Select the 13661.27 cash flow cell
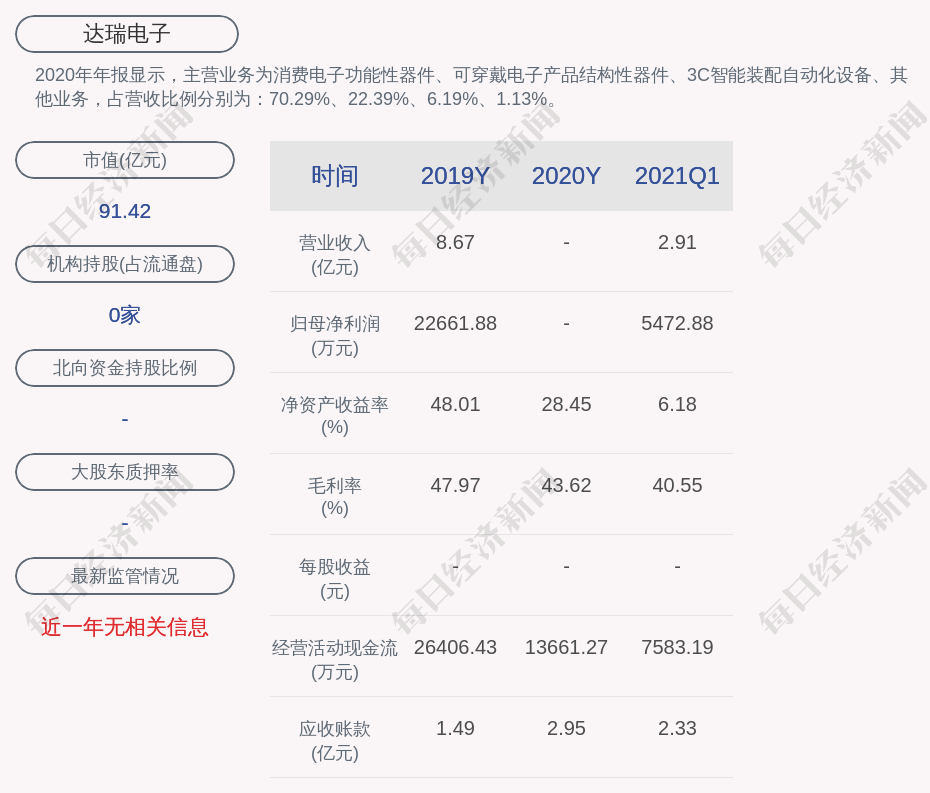930x793 pixels. pyautogui.click(x=566, y=648)
